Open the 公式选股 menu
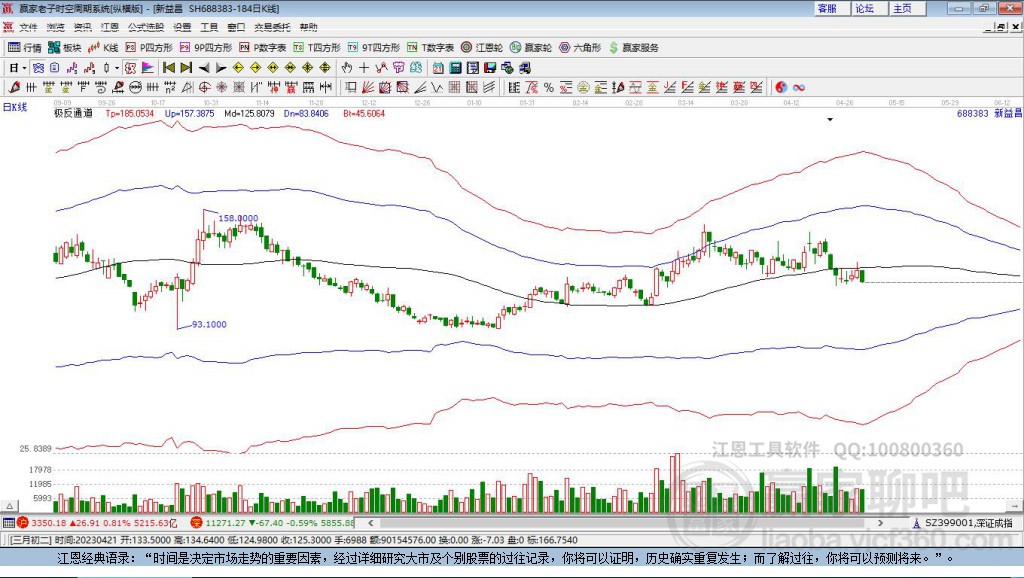The width and height of the screenshot is (1024, 578). coord(144,27)
